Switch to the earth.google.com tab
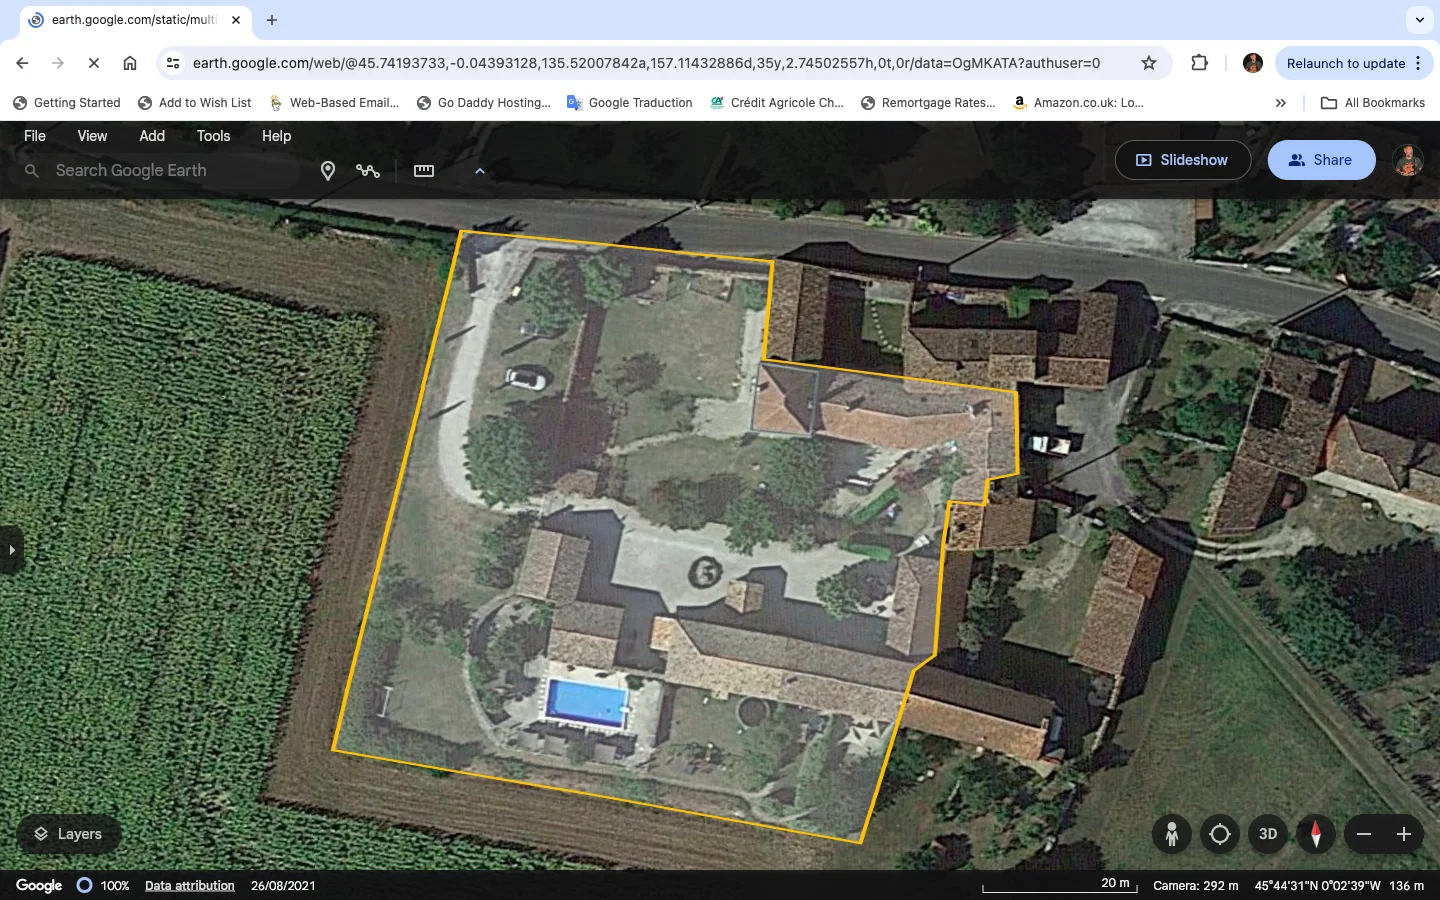Image resolution: width=1440 pixels, height=900 pixels. [135, 20]
